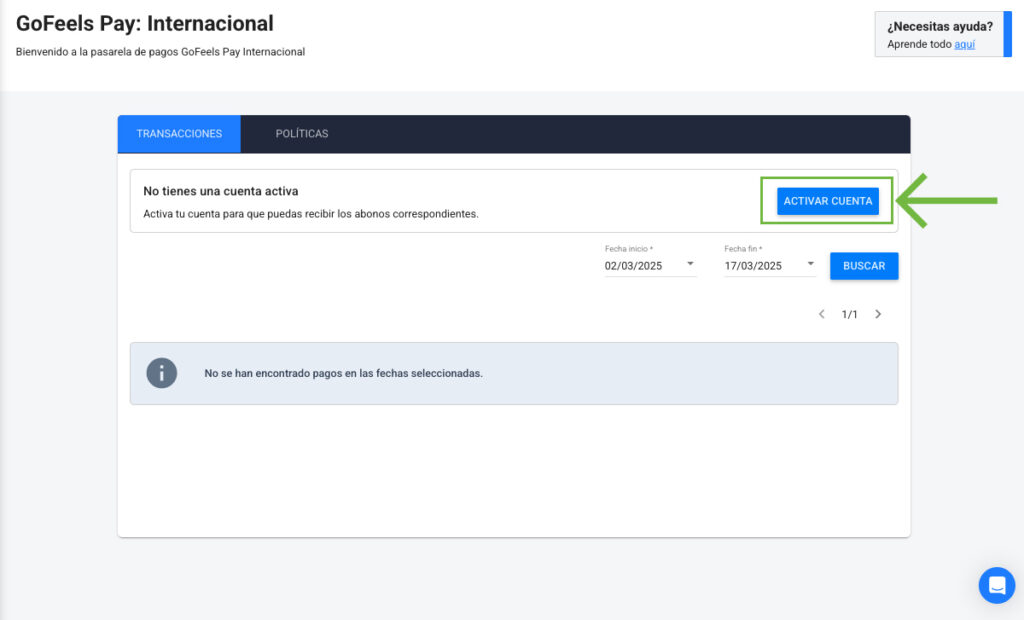Image resolution: width=1024 pixels, height=620 pixels.
Task: Go to next page with right chevron
Action: (x=878, y=314)
